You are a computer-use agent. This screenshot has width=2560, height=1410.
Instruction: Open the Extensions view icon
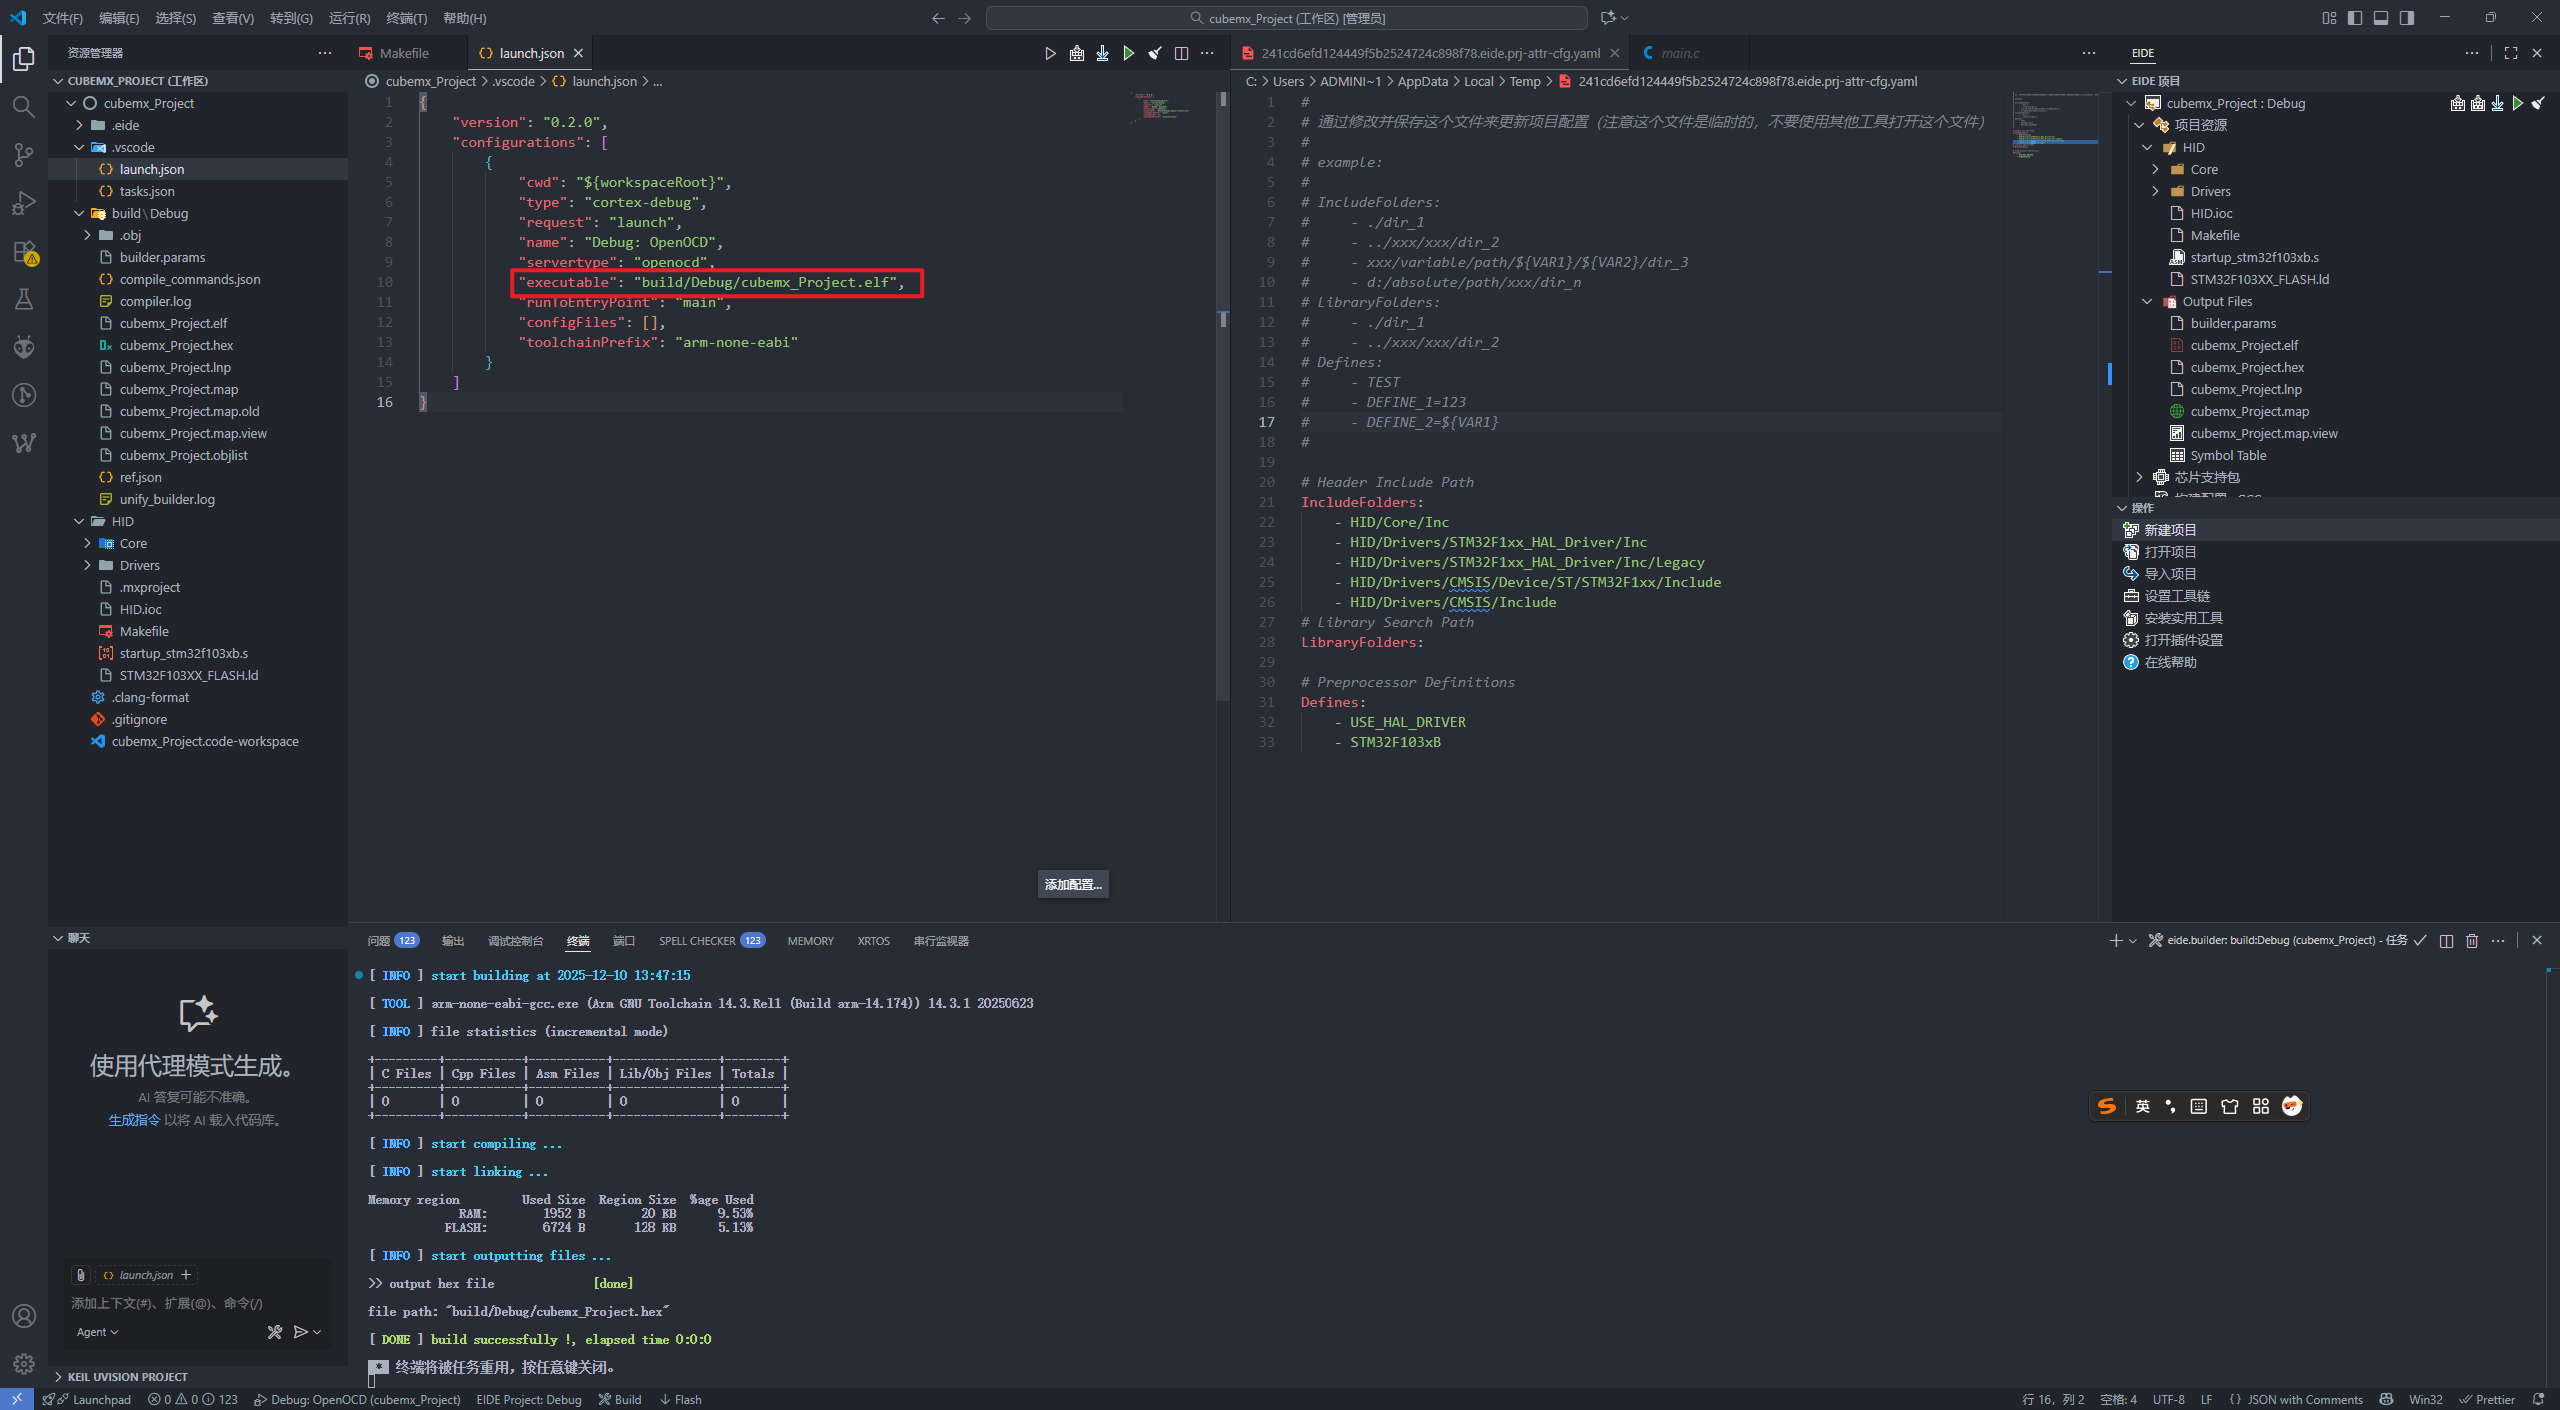pyautogui.click(x=24, y=251)
